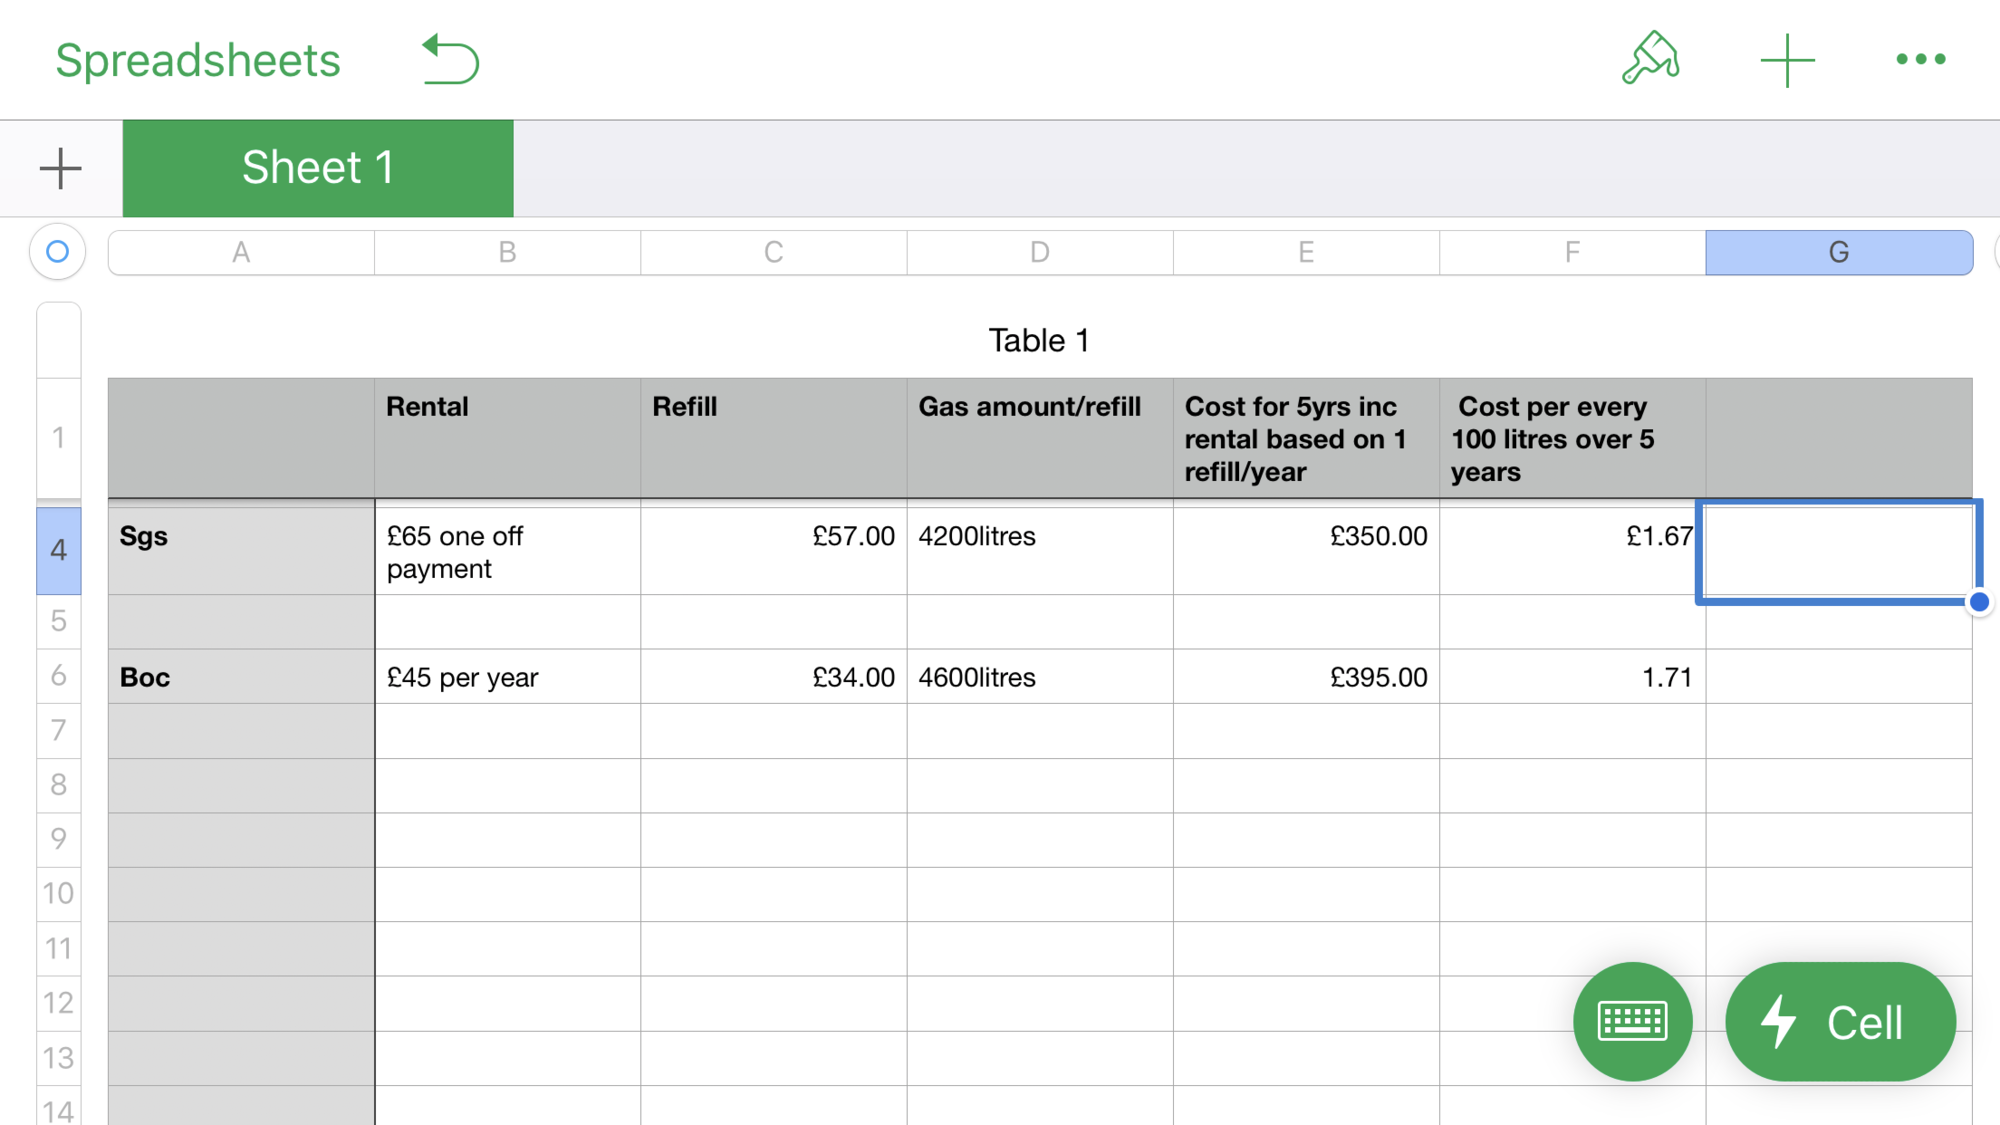Select the Gas amount/refill header cell

click(1039, 438)
